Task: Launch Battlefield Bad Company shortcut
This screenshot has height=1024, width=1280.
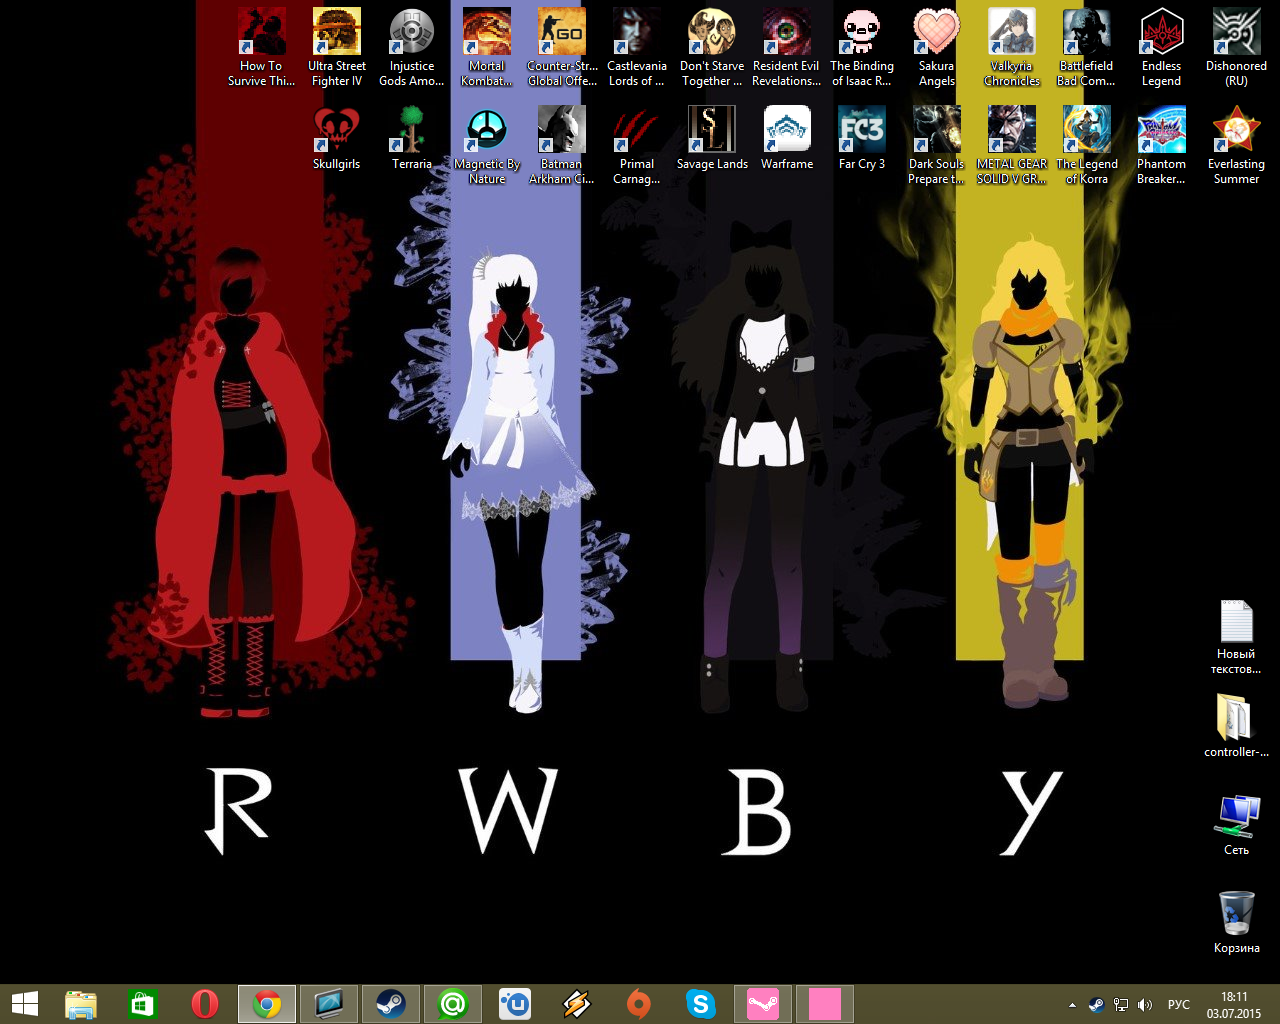Action: pos(1087,48)
